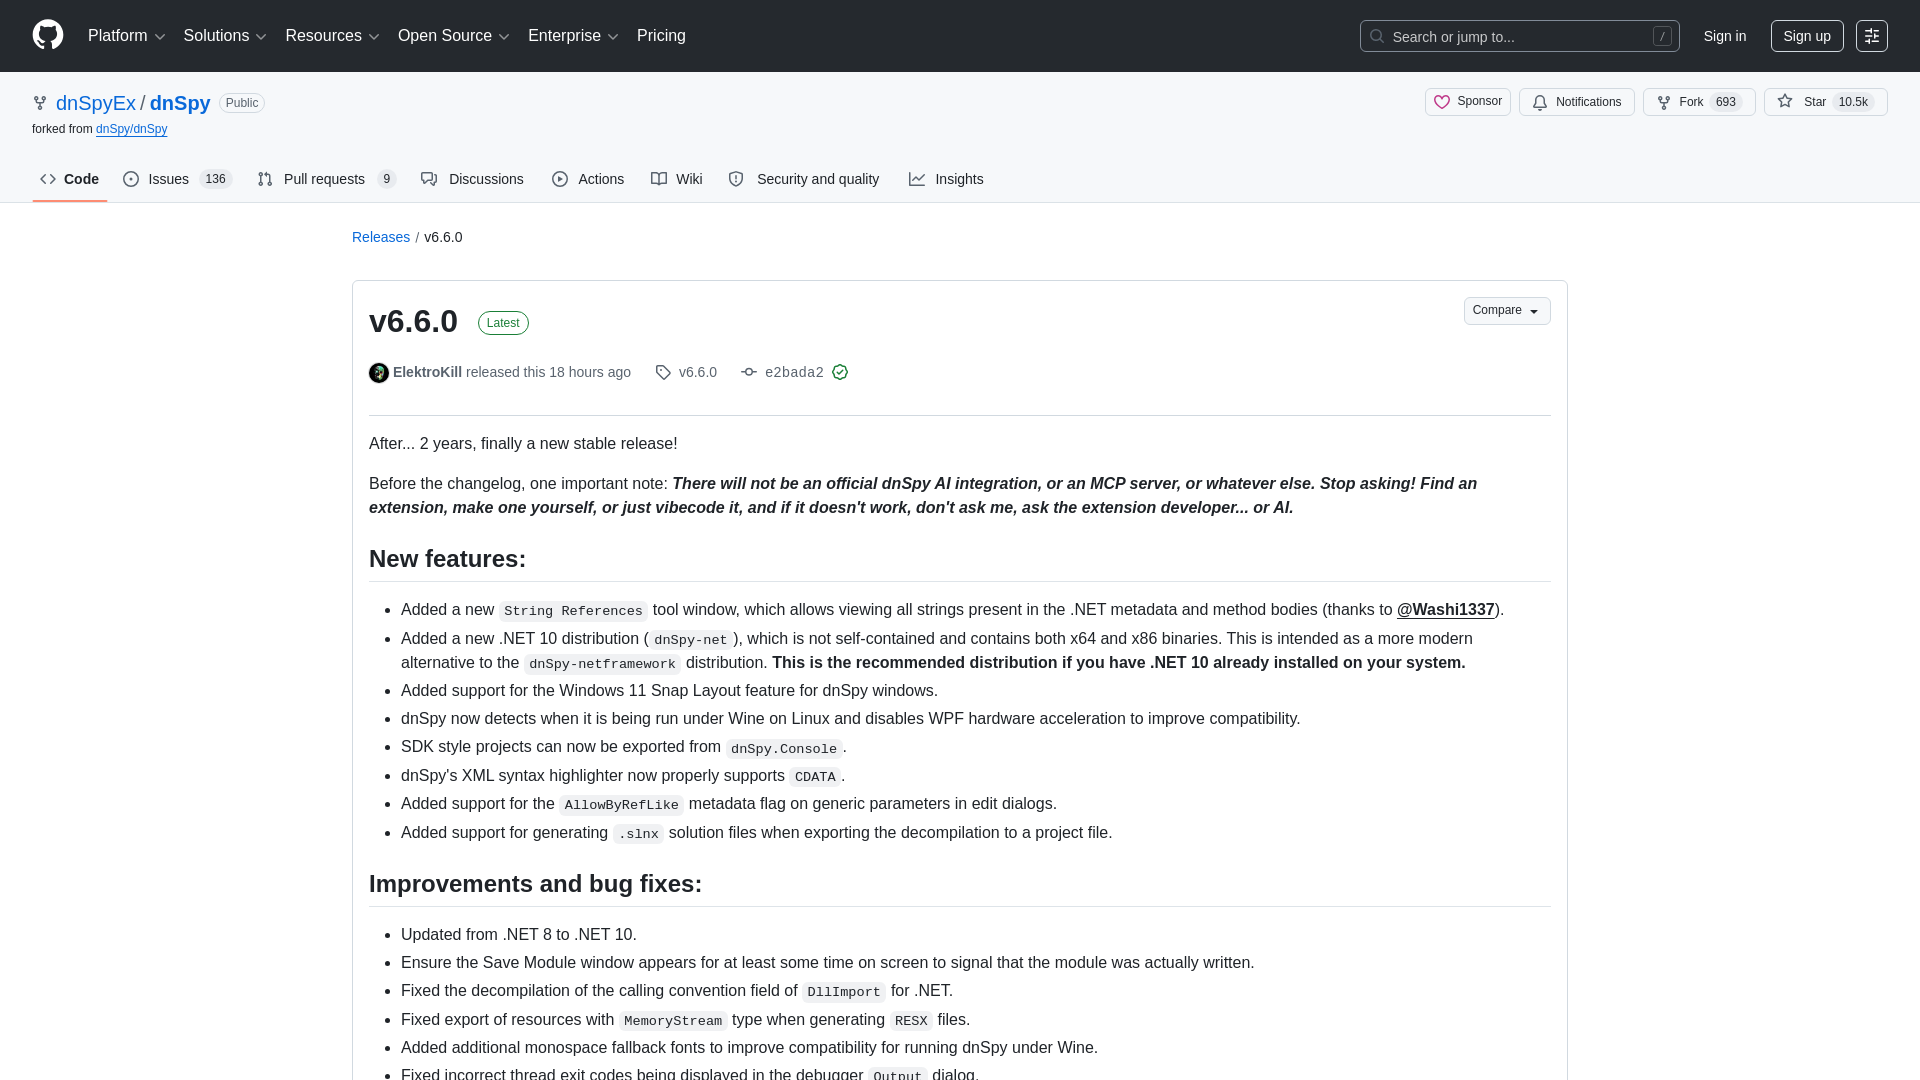Click the tag icon beside v6.6.0
The image size is (1920, 1080).
click(x=663, y=372)
